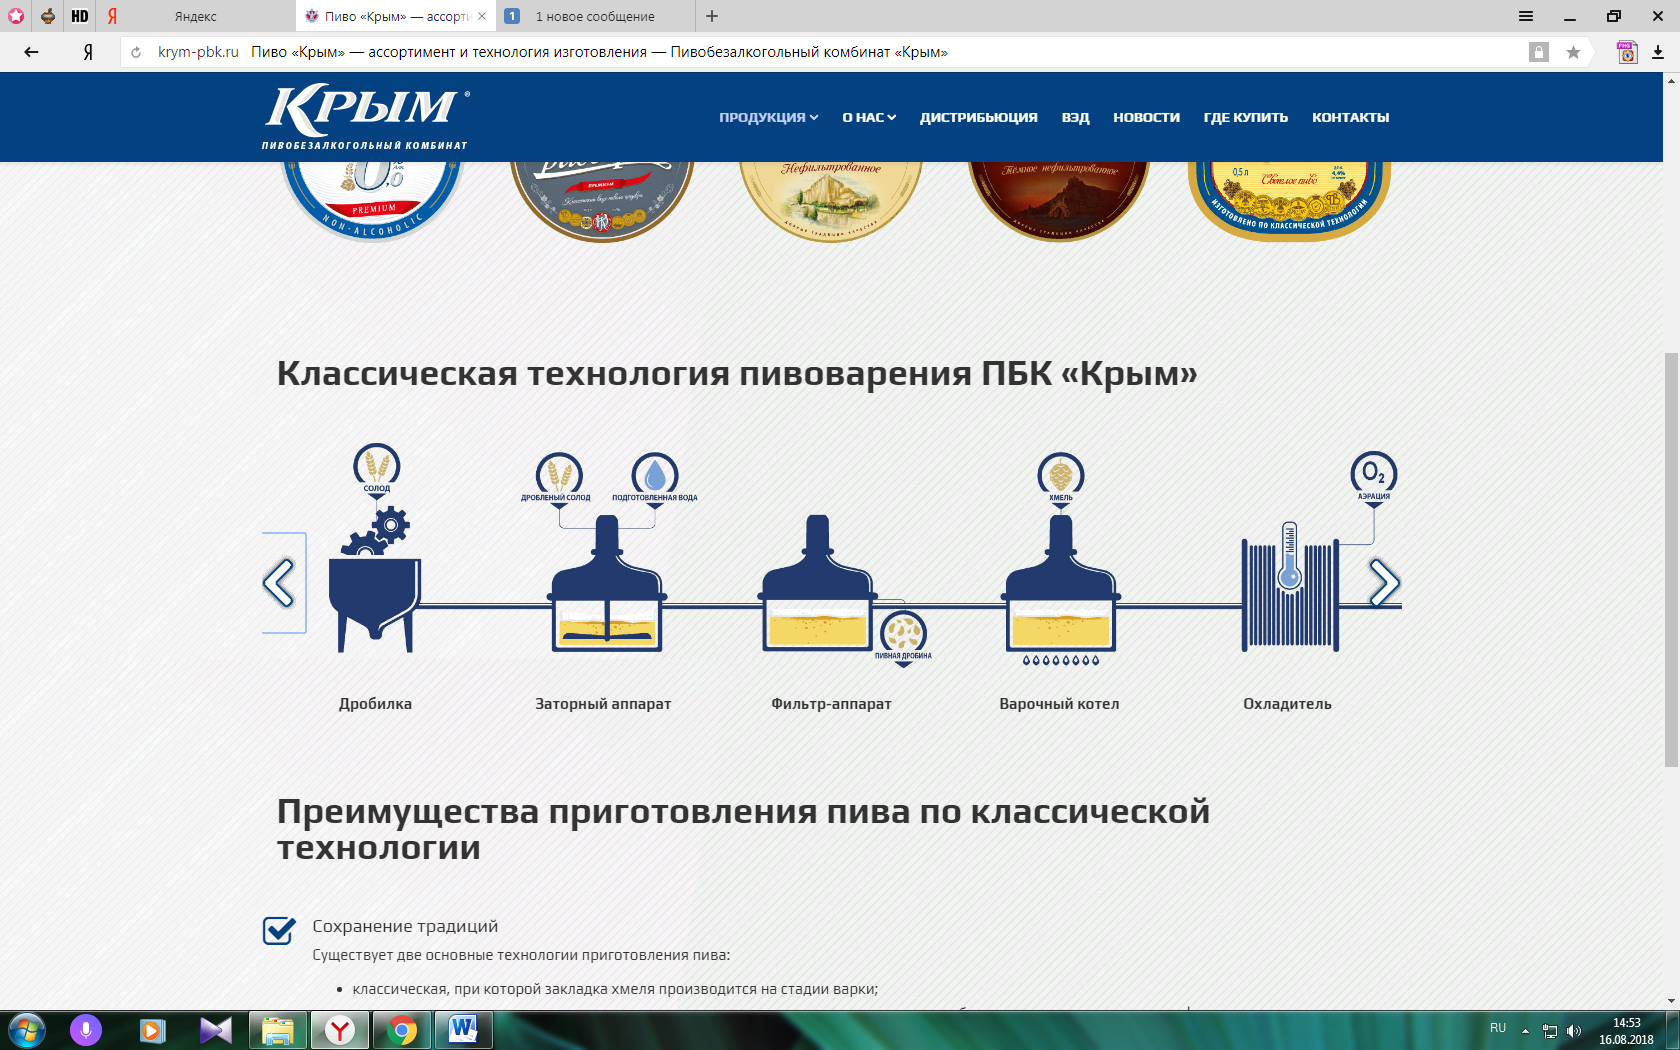This screenshot has height=1050, width=1680.
Task: Go back to previous page
Action: point(31,52)
